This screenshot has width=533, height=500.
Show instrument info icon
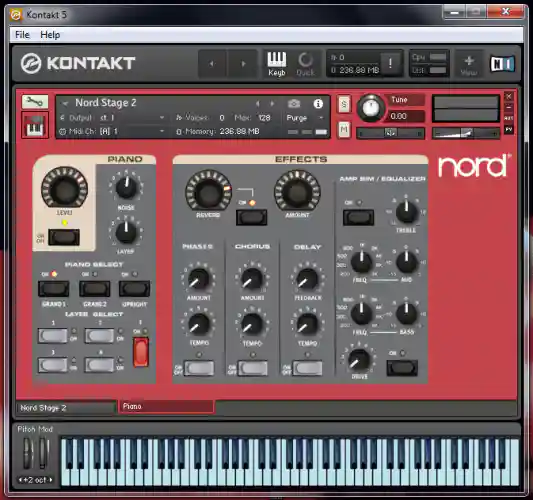coord(318,103)
